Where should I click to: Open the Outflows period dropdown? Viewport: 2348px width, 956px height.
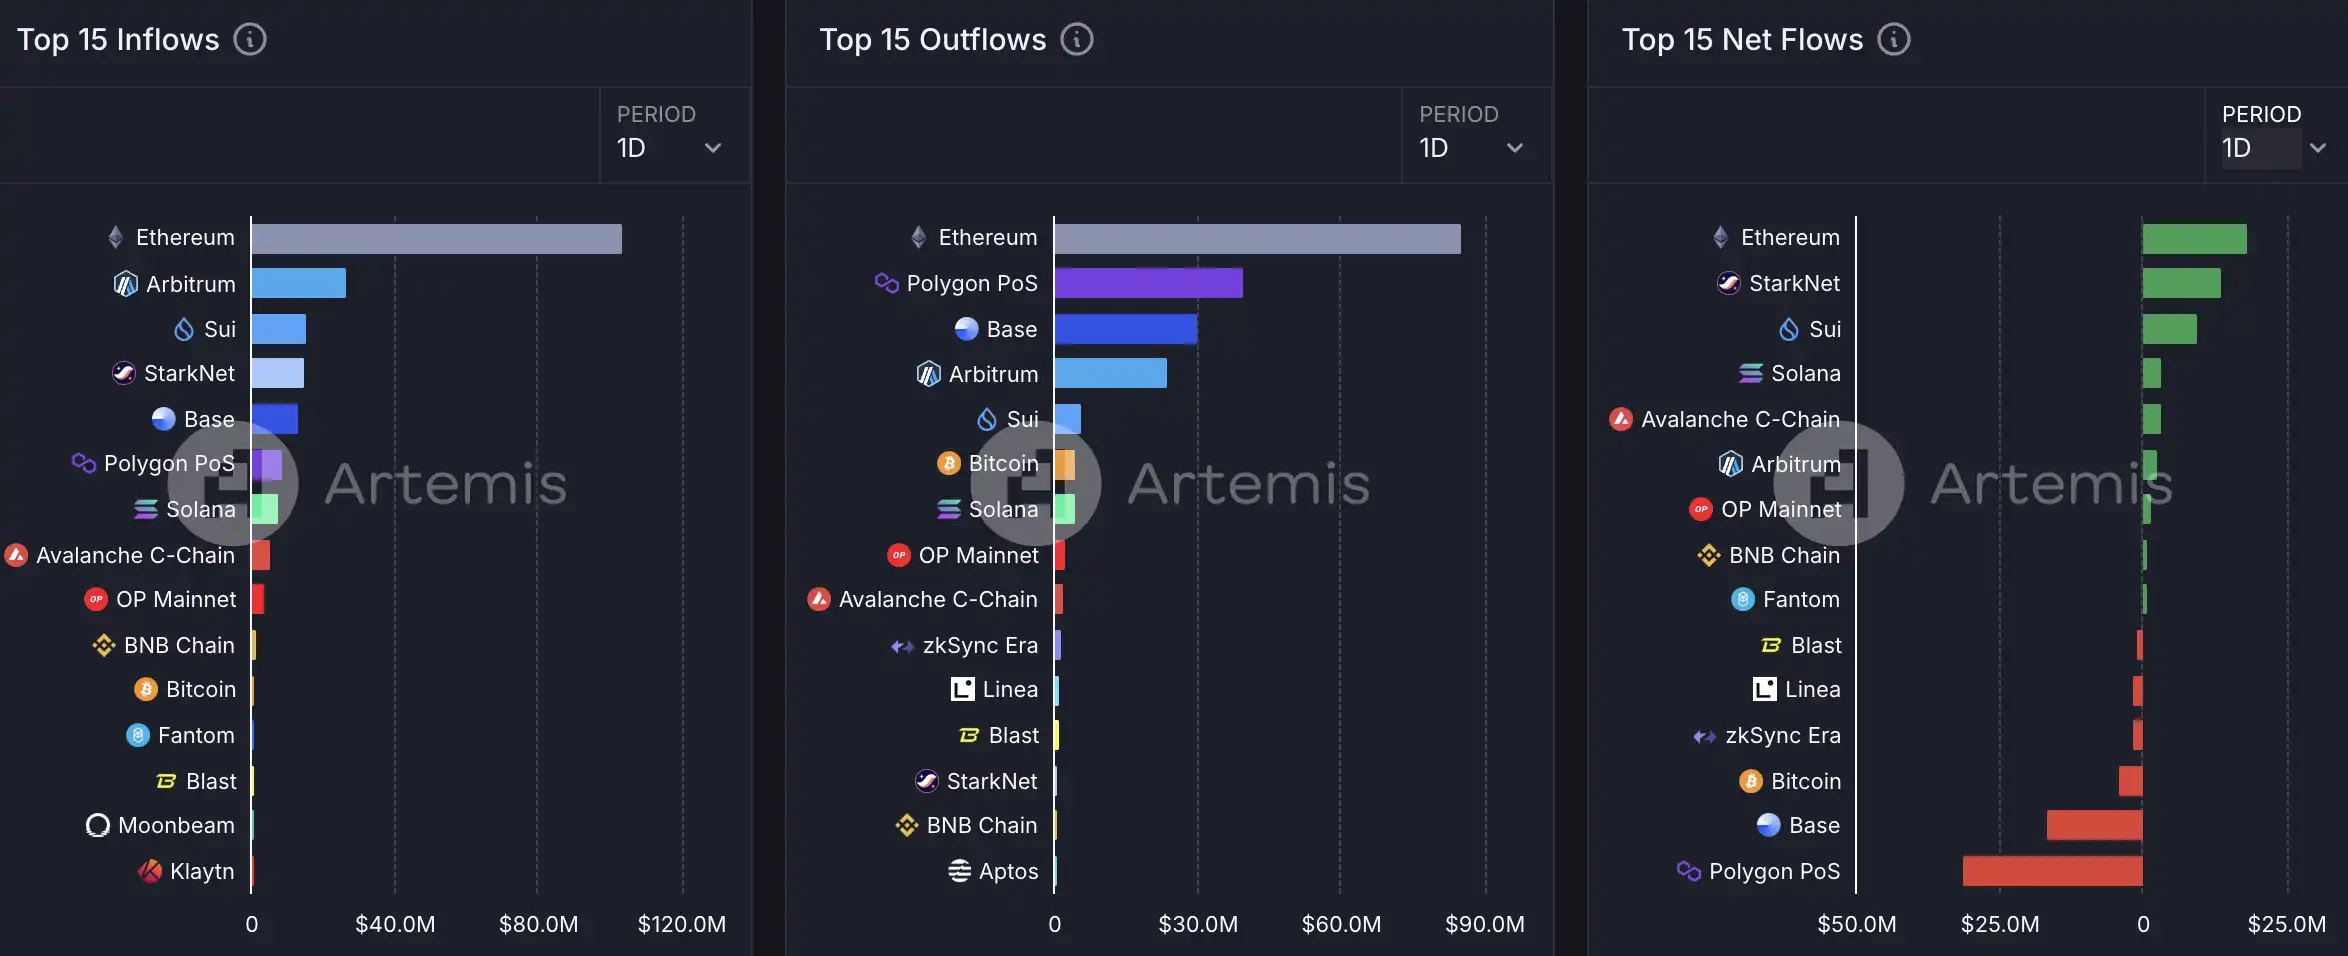[x=1471, y=148]
